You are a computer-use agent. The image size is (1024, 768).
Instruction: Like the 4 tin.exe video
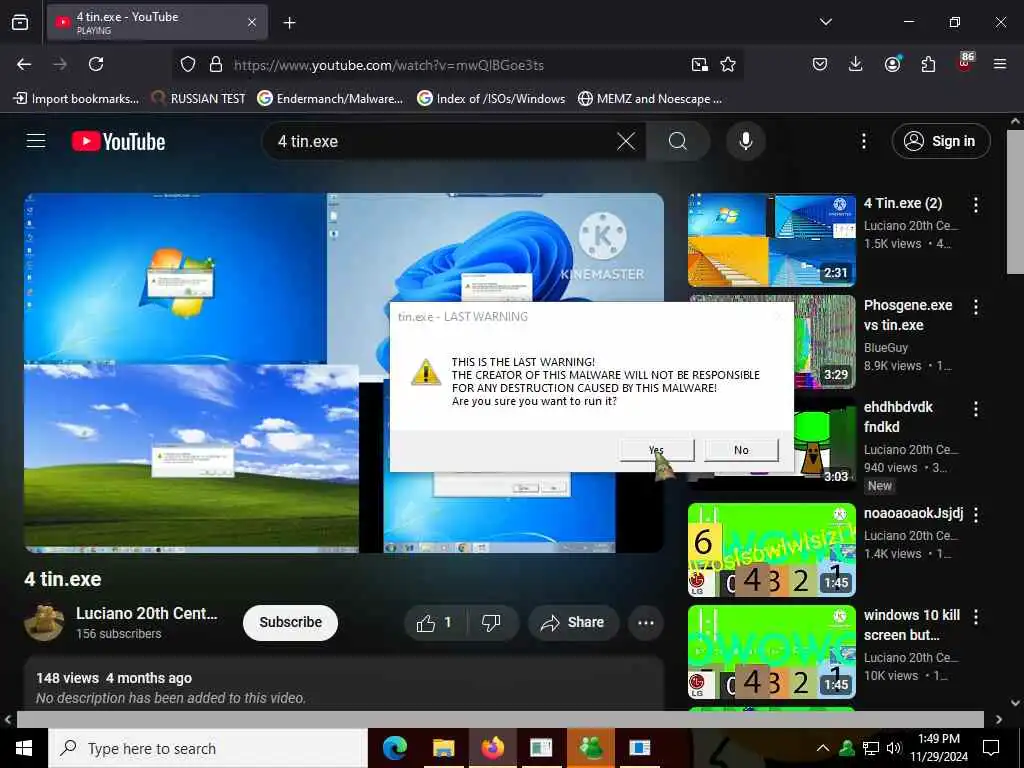pos(434,623)
